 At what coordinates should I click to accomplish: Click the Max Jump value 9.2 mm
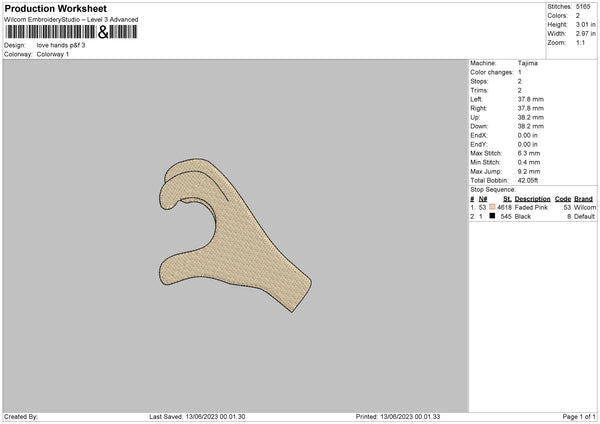[529, 172]
